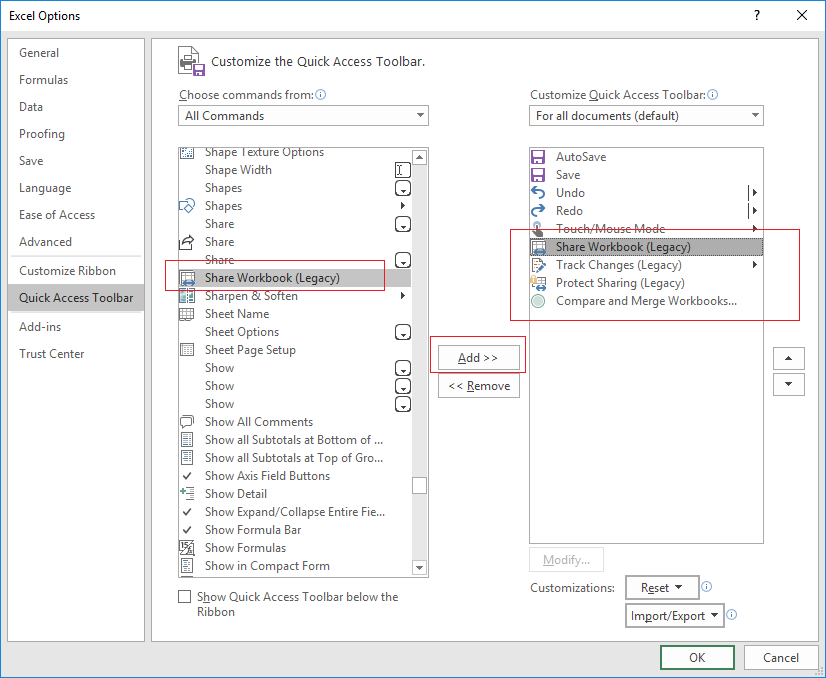Viewport: 826px width, 678px height.
Task: Open the For all documents (default) dropdown
Action: point(646,115)
